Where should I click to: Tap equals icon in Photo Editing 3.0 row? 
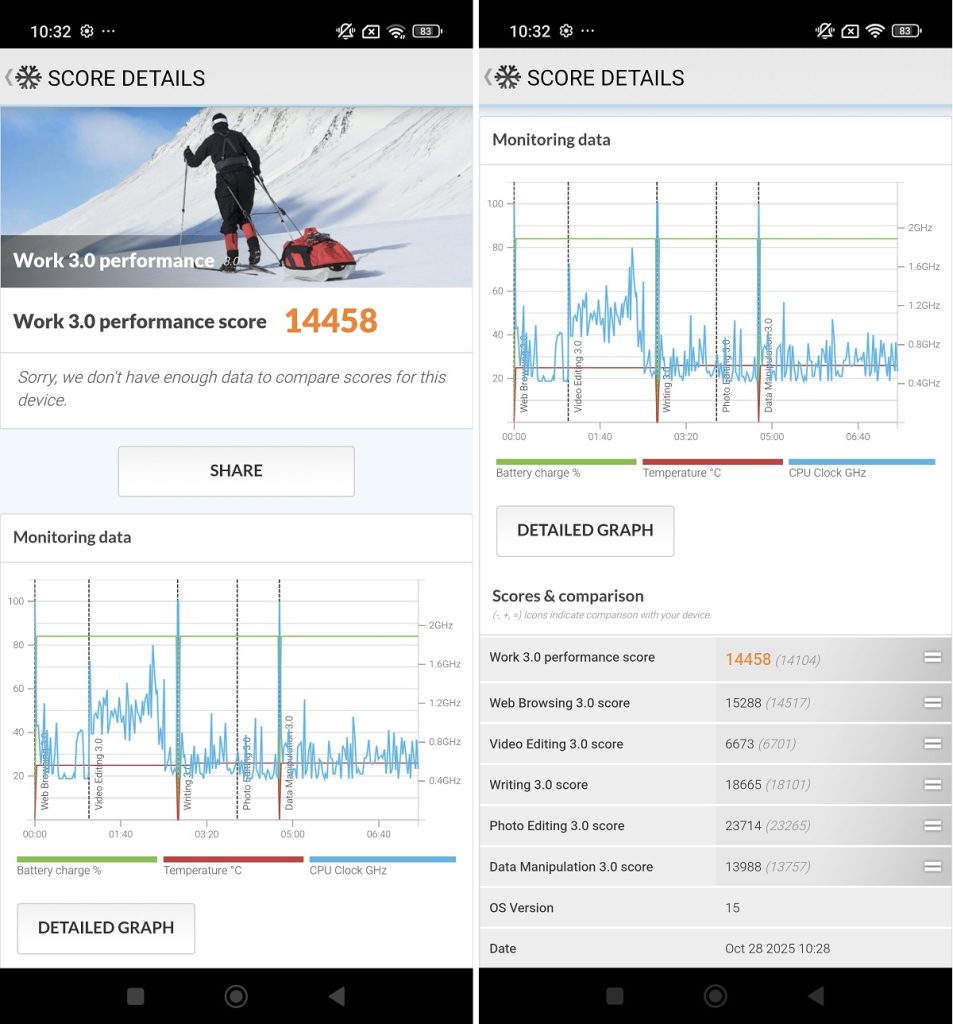[932, 826]
